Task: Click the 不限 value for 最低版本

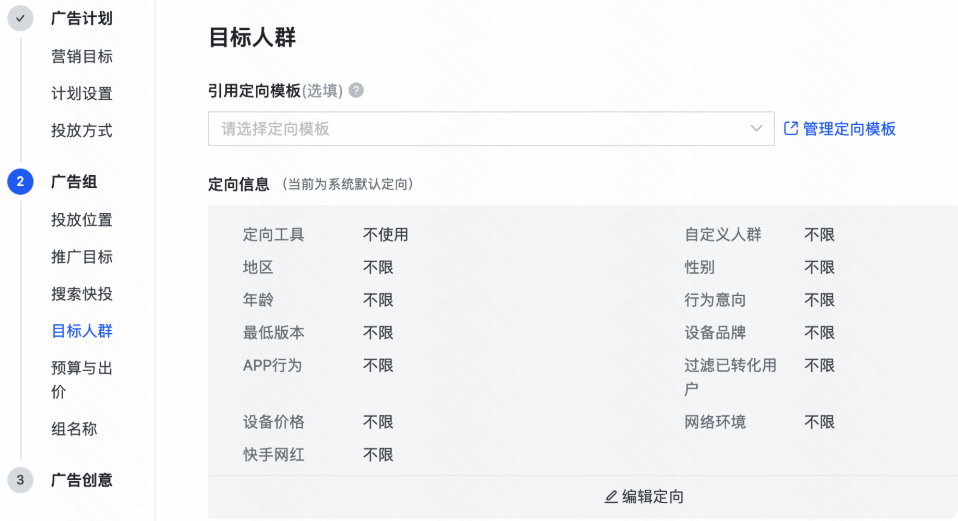Action: click(x=378, y=333)
